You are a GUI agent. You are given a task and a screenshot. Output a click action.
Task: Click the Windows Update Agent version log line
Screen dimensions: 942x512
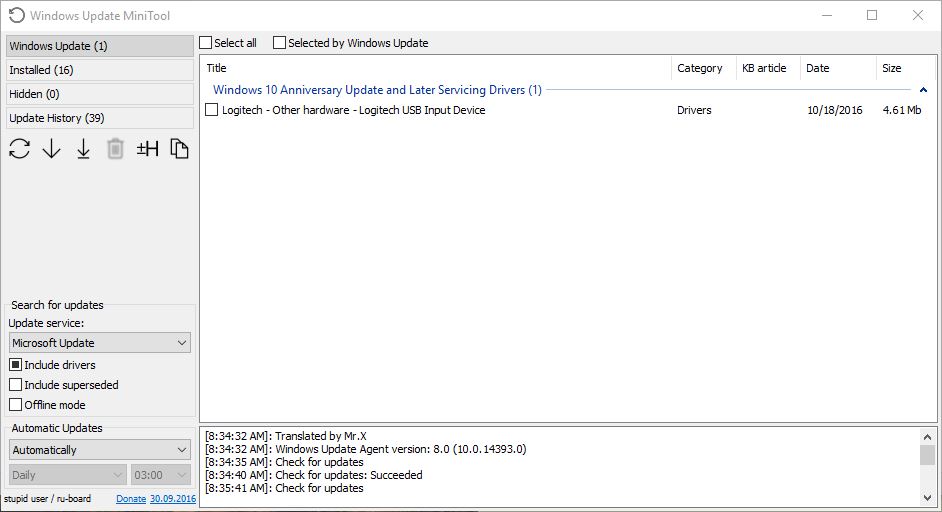[x=365, y=449]
